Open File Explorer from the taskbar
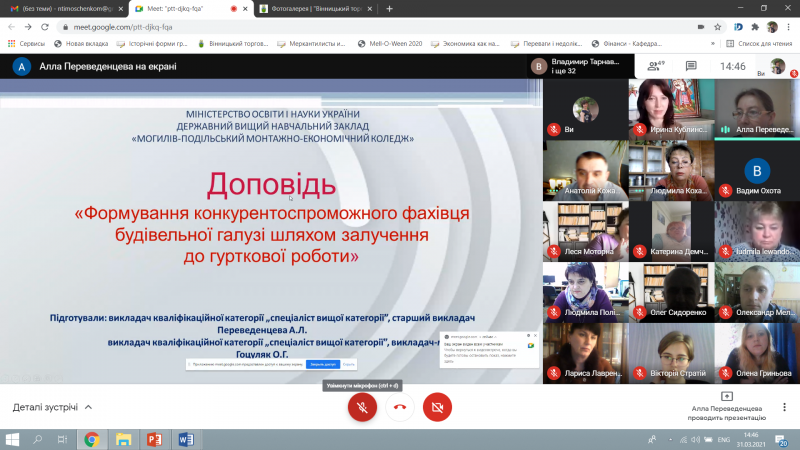 click(123, 439)
